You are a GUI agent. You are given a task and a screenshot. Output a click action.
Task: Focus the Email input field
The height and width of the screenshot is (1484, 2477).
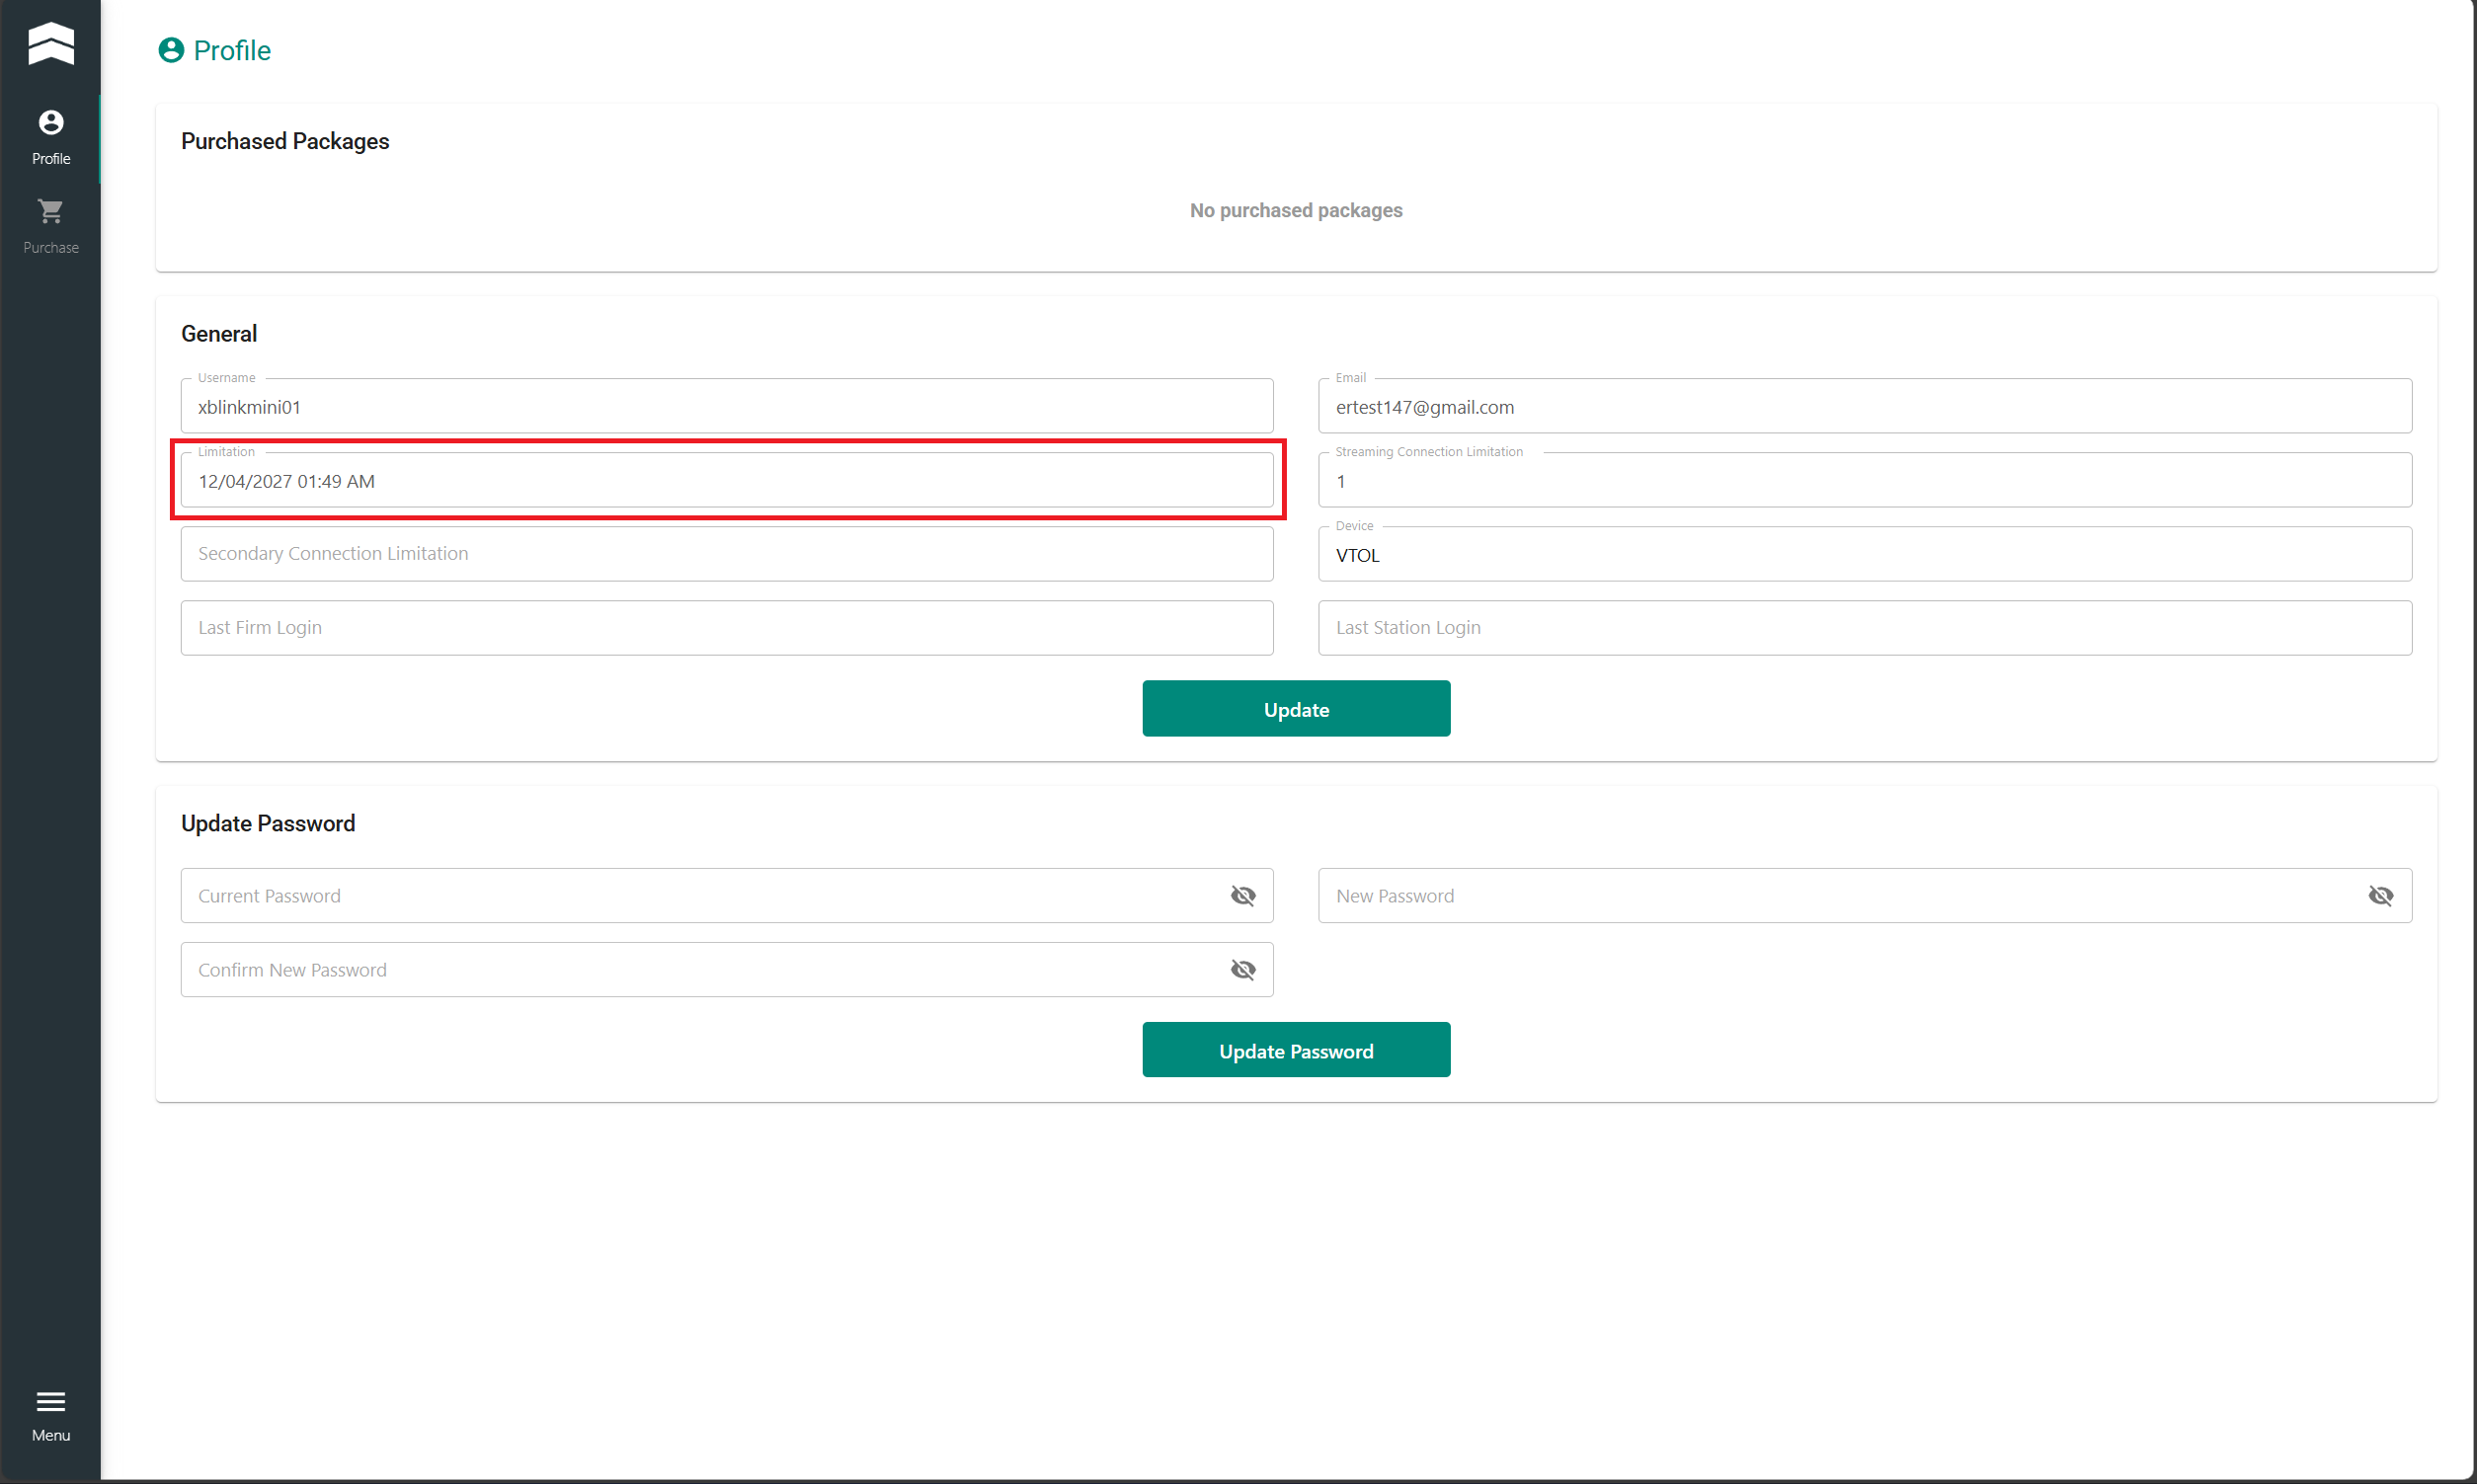(x=1864, y=407)
